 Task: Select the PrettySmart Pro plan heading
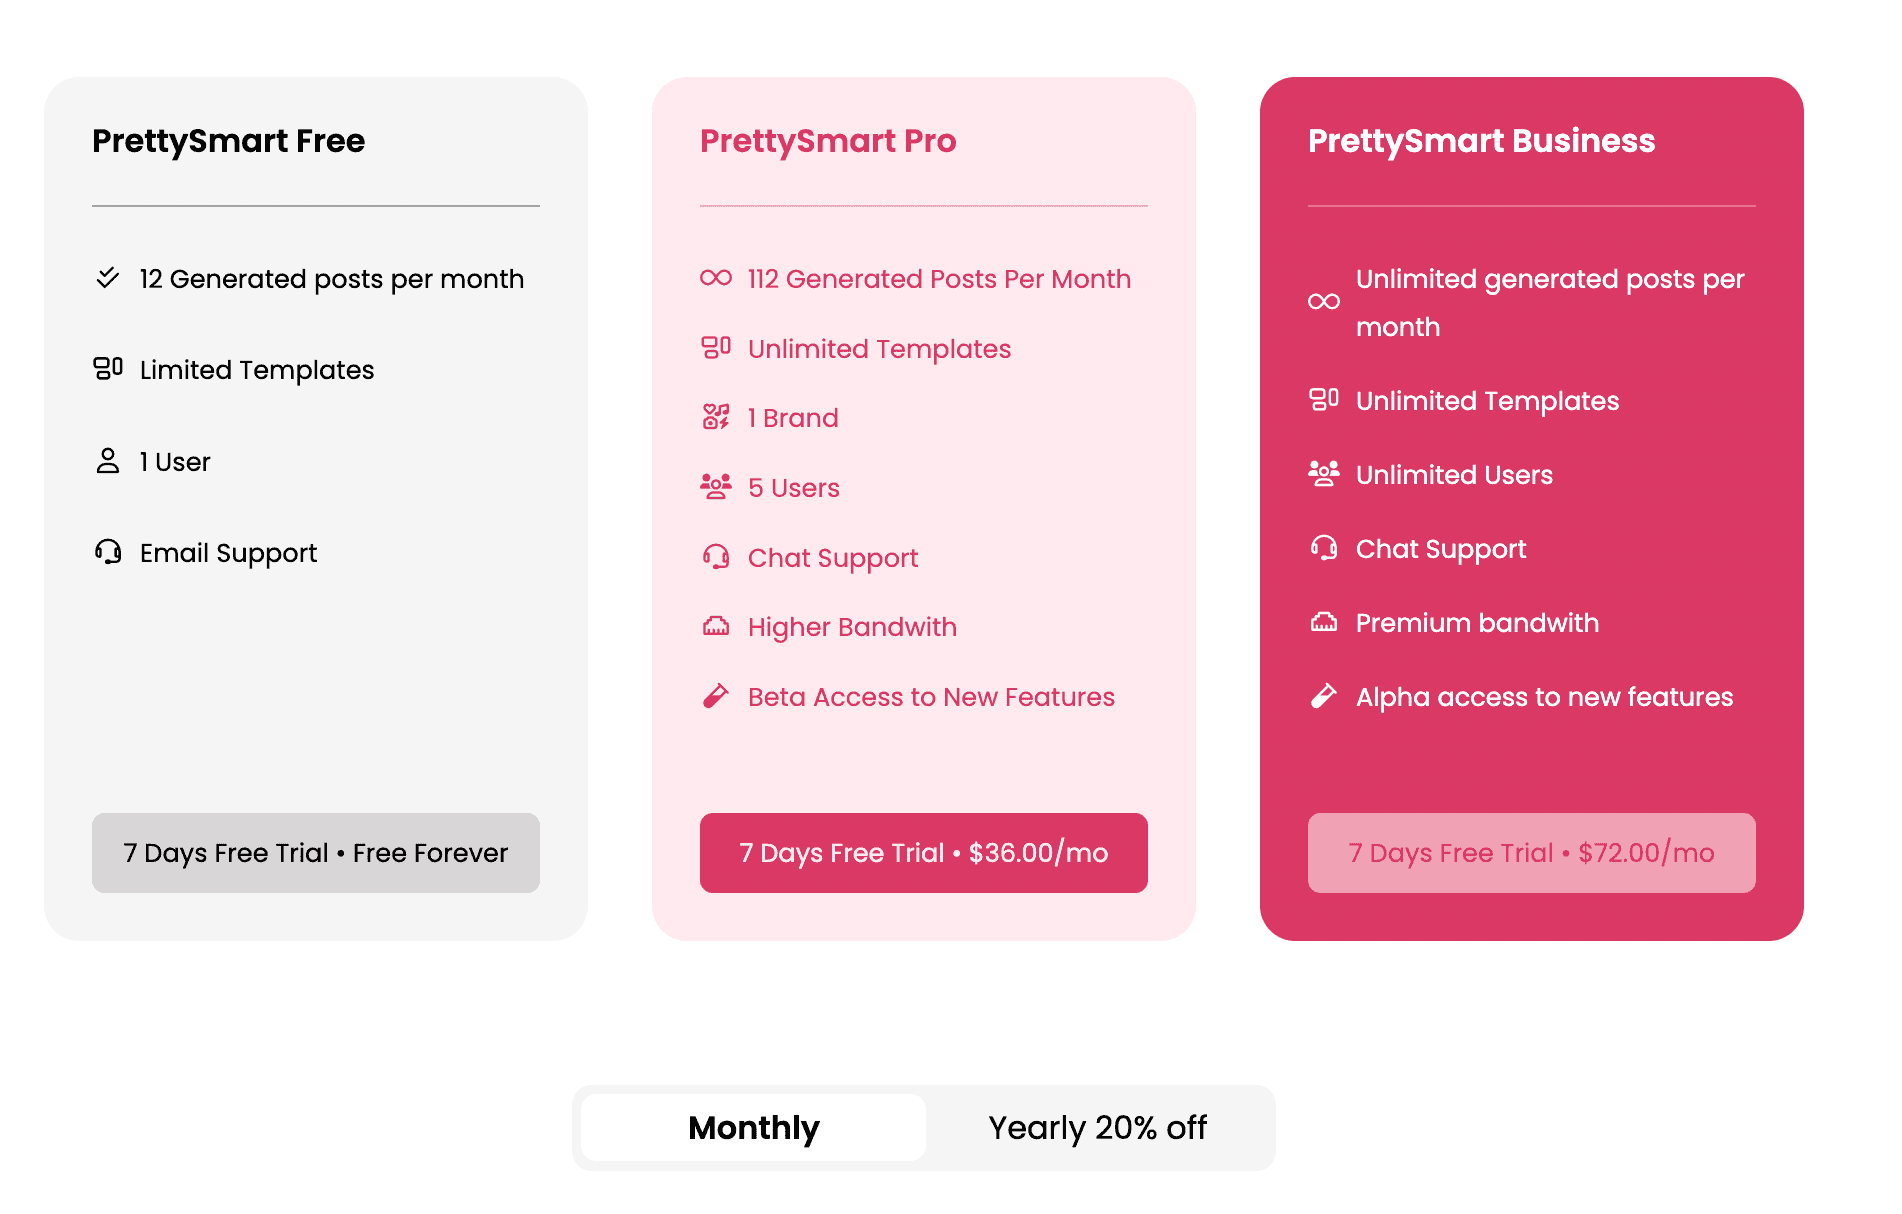pyautogui.click(x=828, y=141)
